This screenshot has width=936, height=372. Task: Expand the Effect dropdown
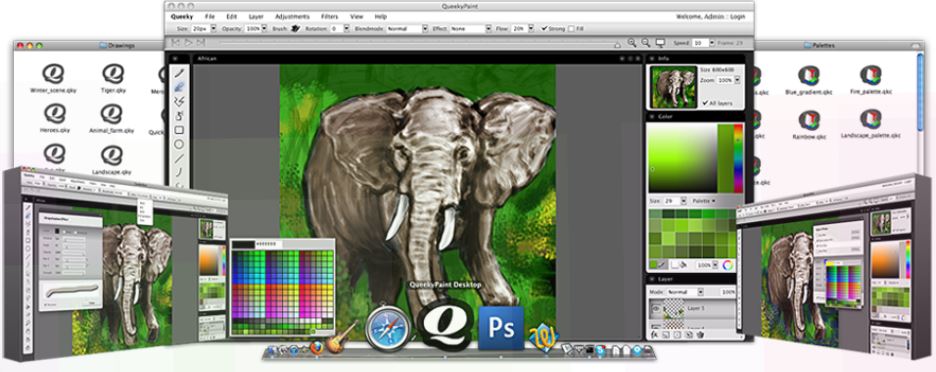tap(471, 29)
